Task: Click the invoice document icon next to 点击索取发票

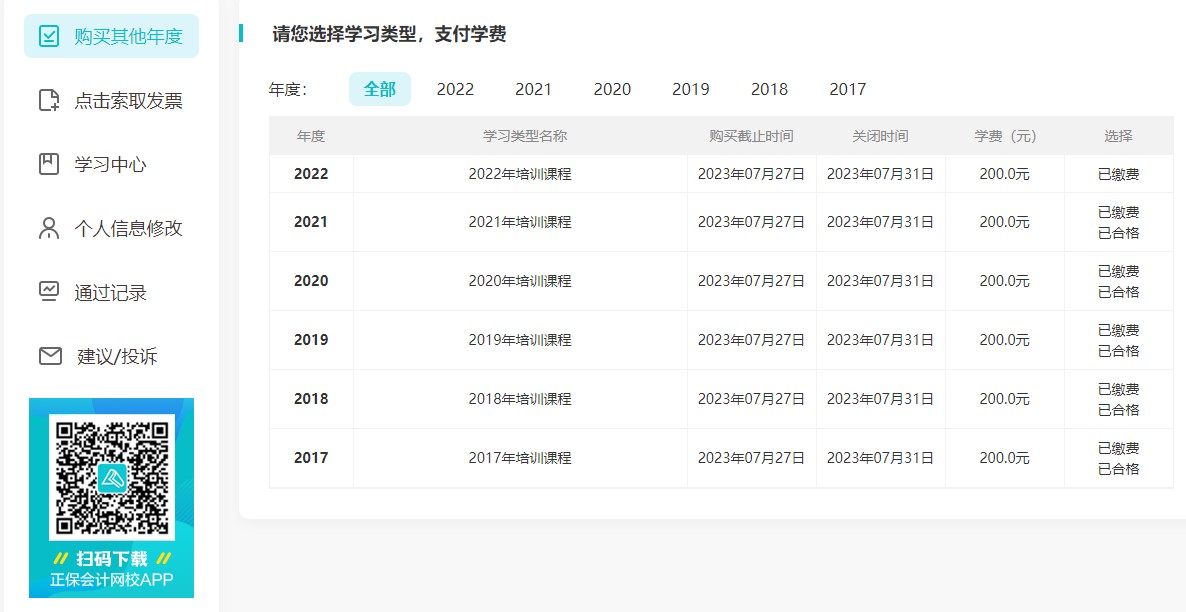Action: pos(46,98)
